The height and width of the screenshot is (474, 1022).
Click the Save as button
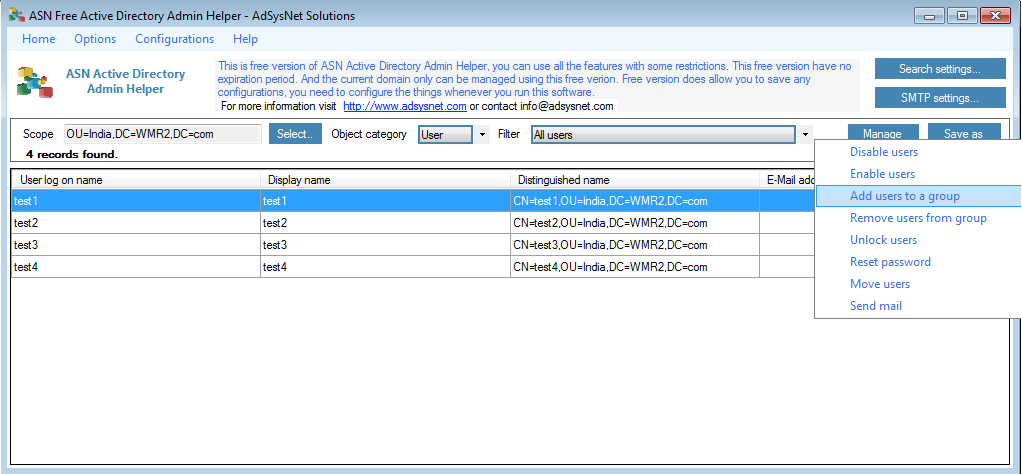[x=963, y=134]
